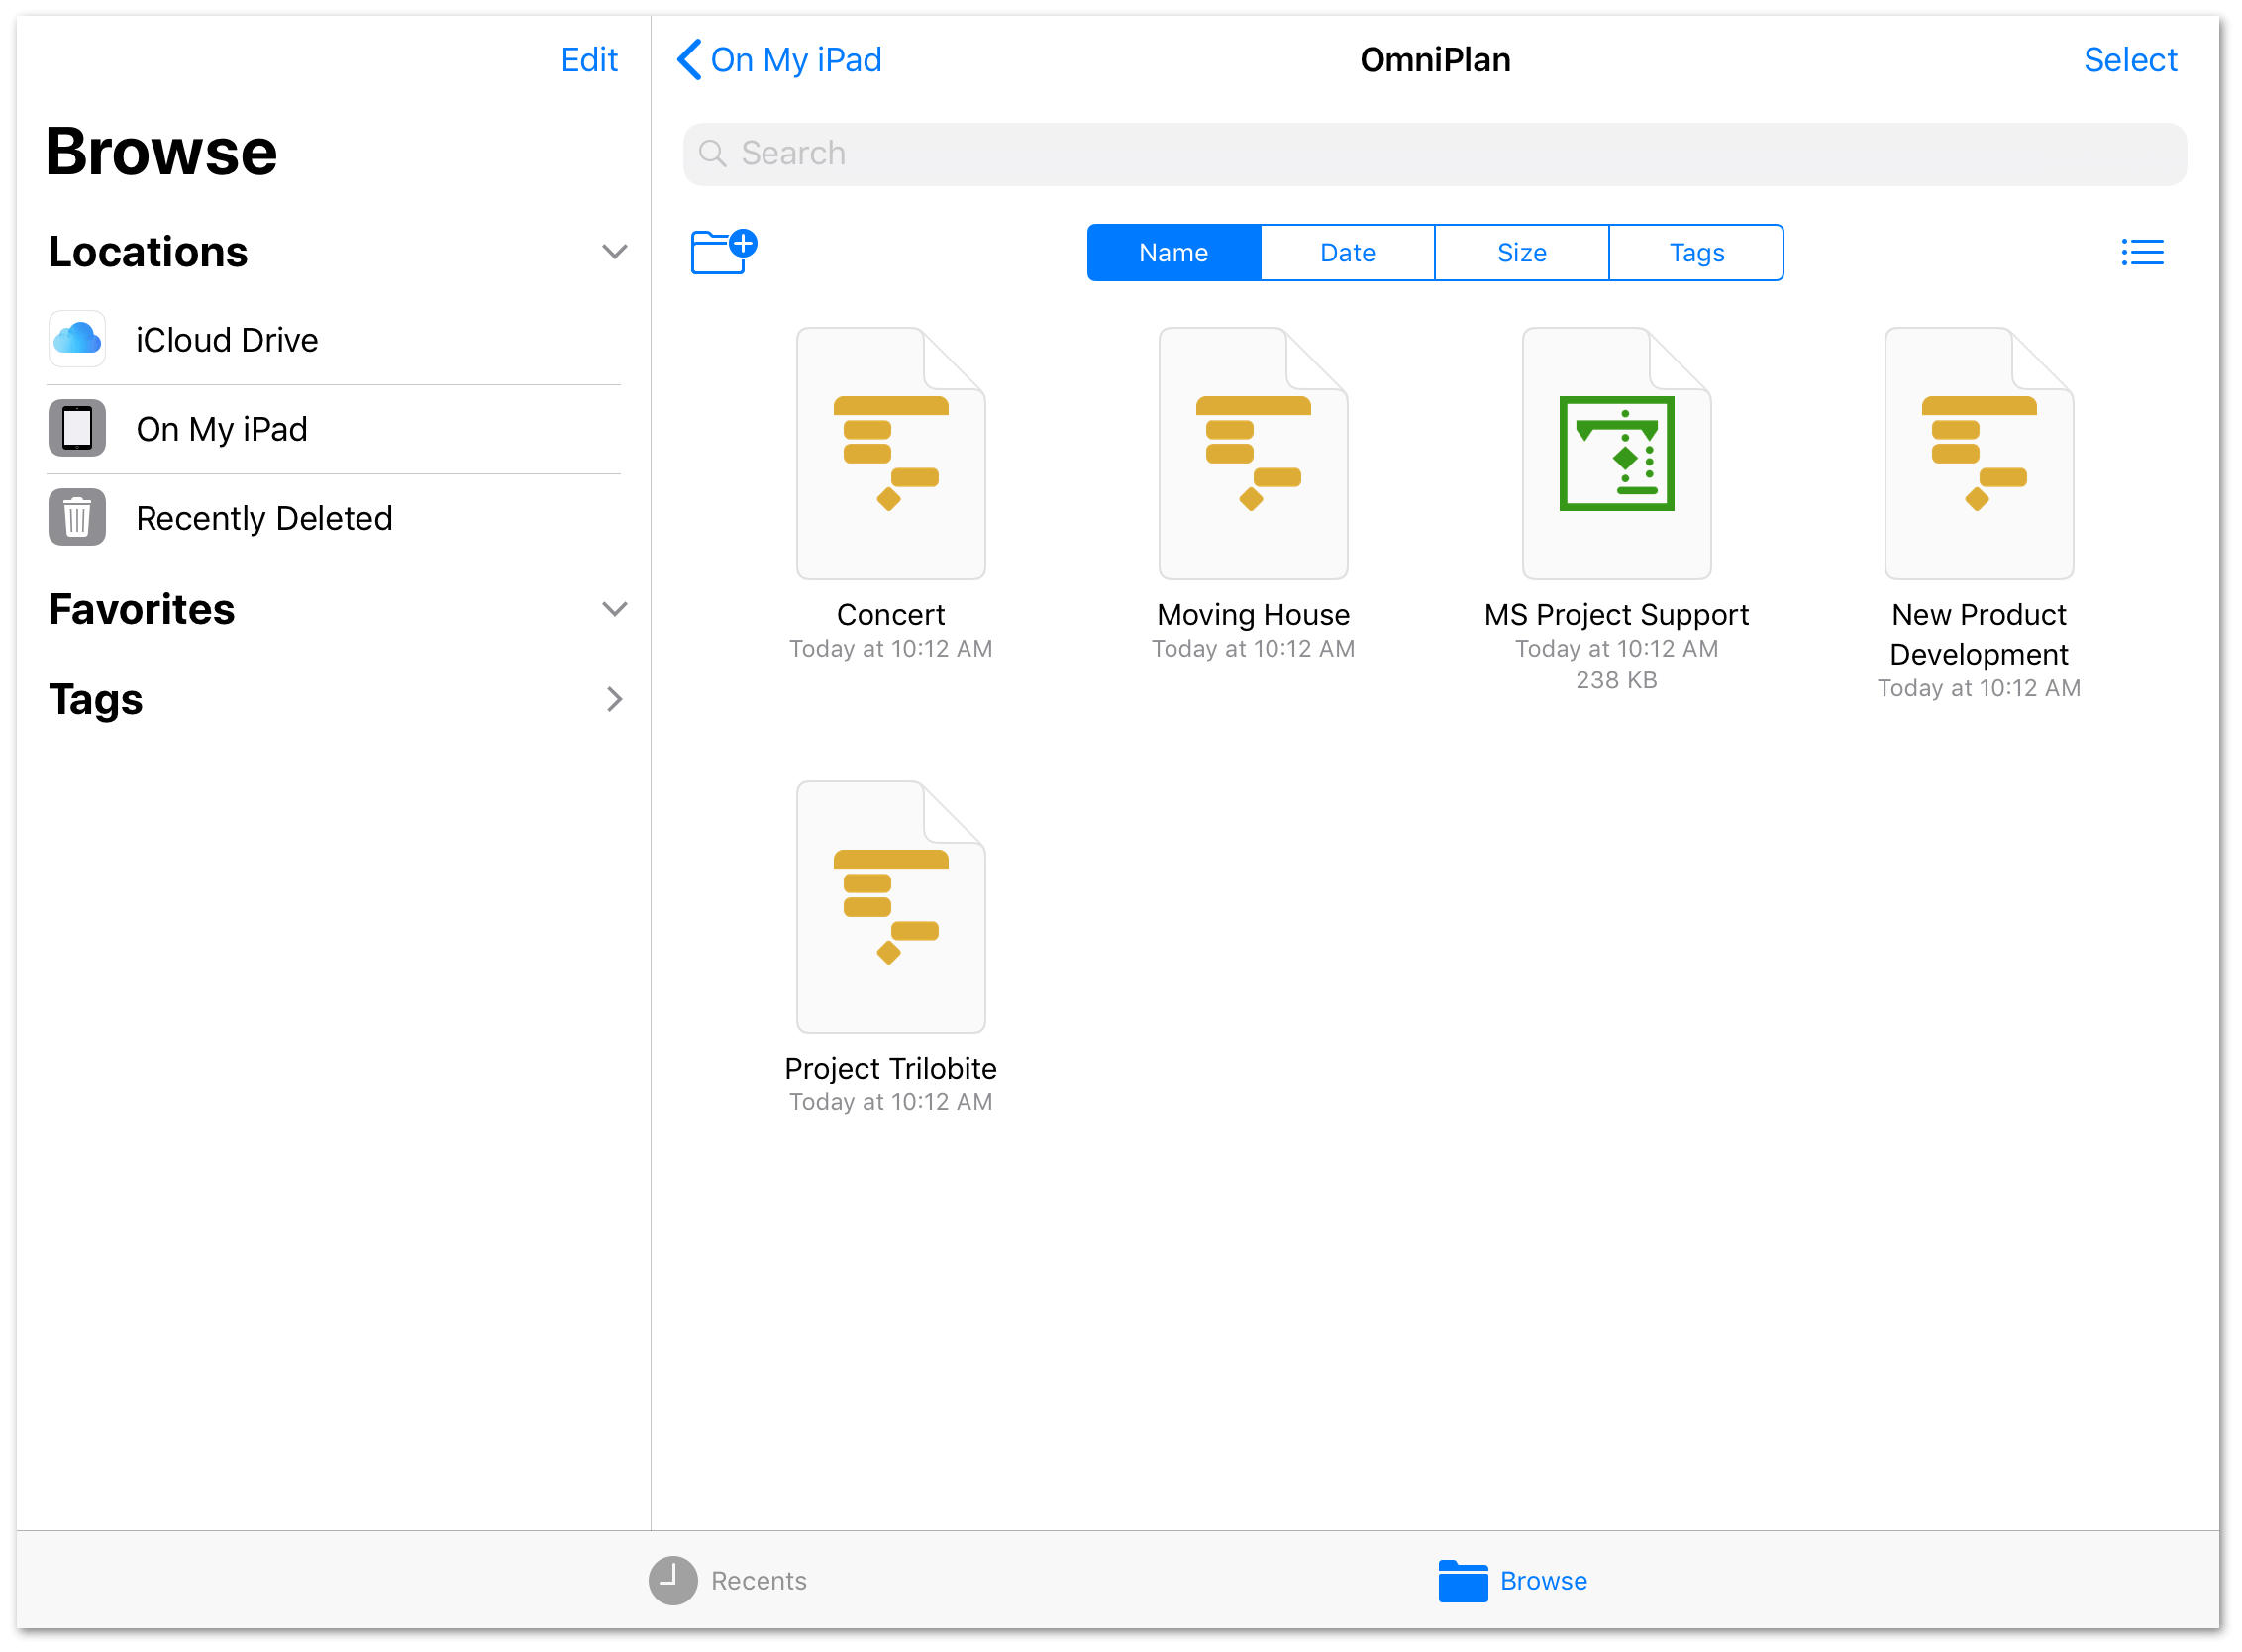Go back using the chevron arrow
2242x1652 pixels.
pos(689,59)
